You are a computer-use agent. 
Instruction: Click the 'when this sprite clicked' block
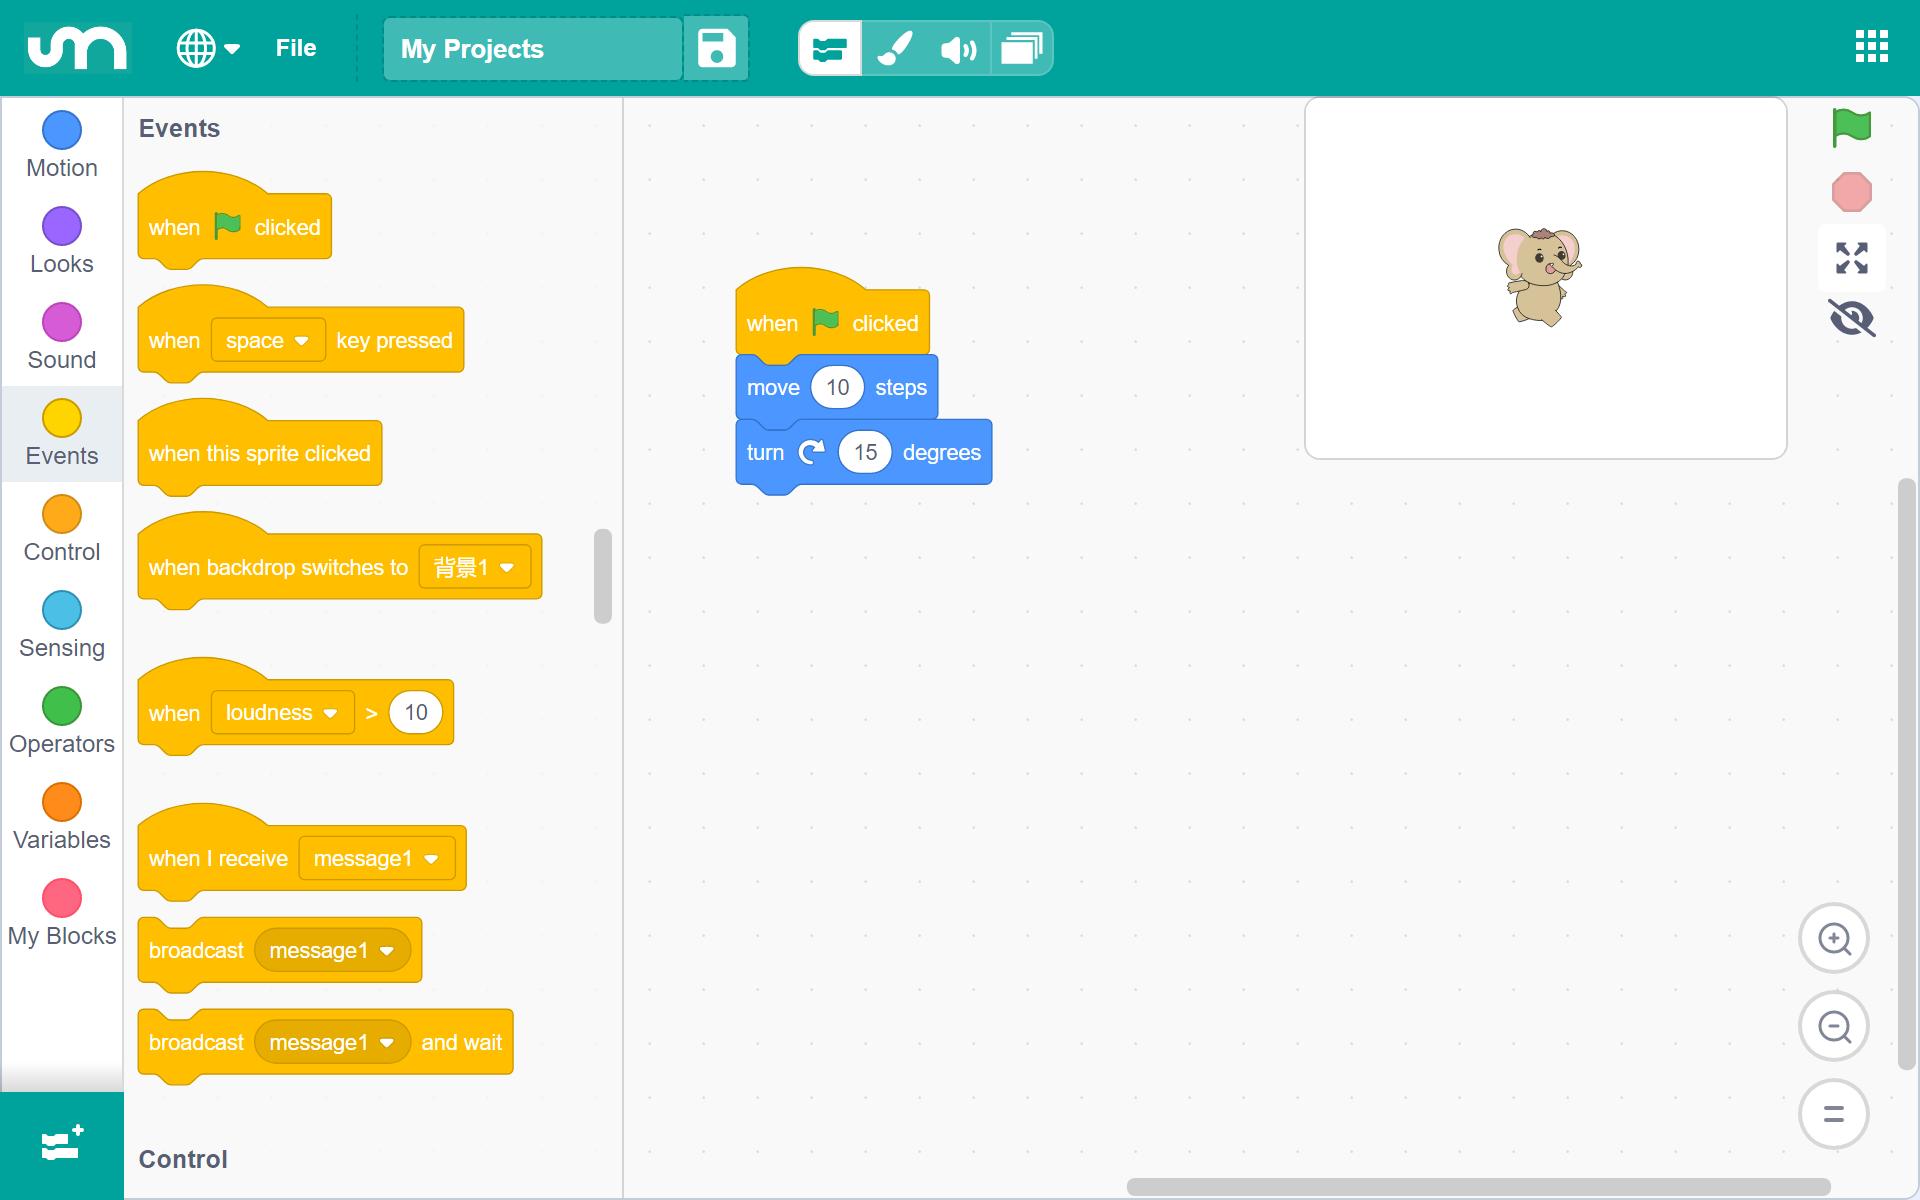click(260, 448)
